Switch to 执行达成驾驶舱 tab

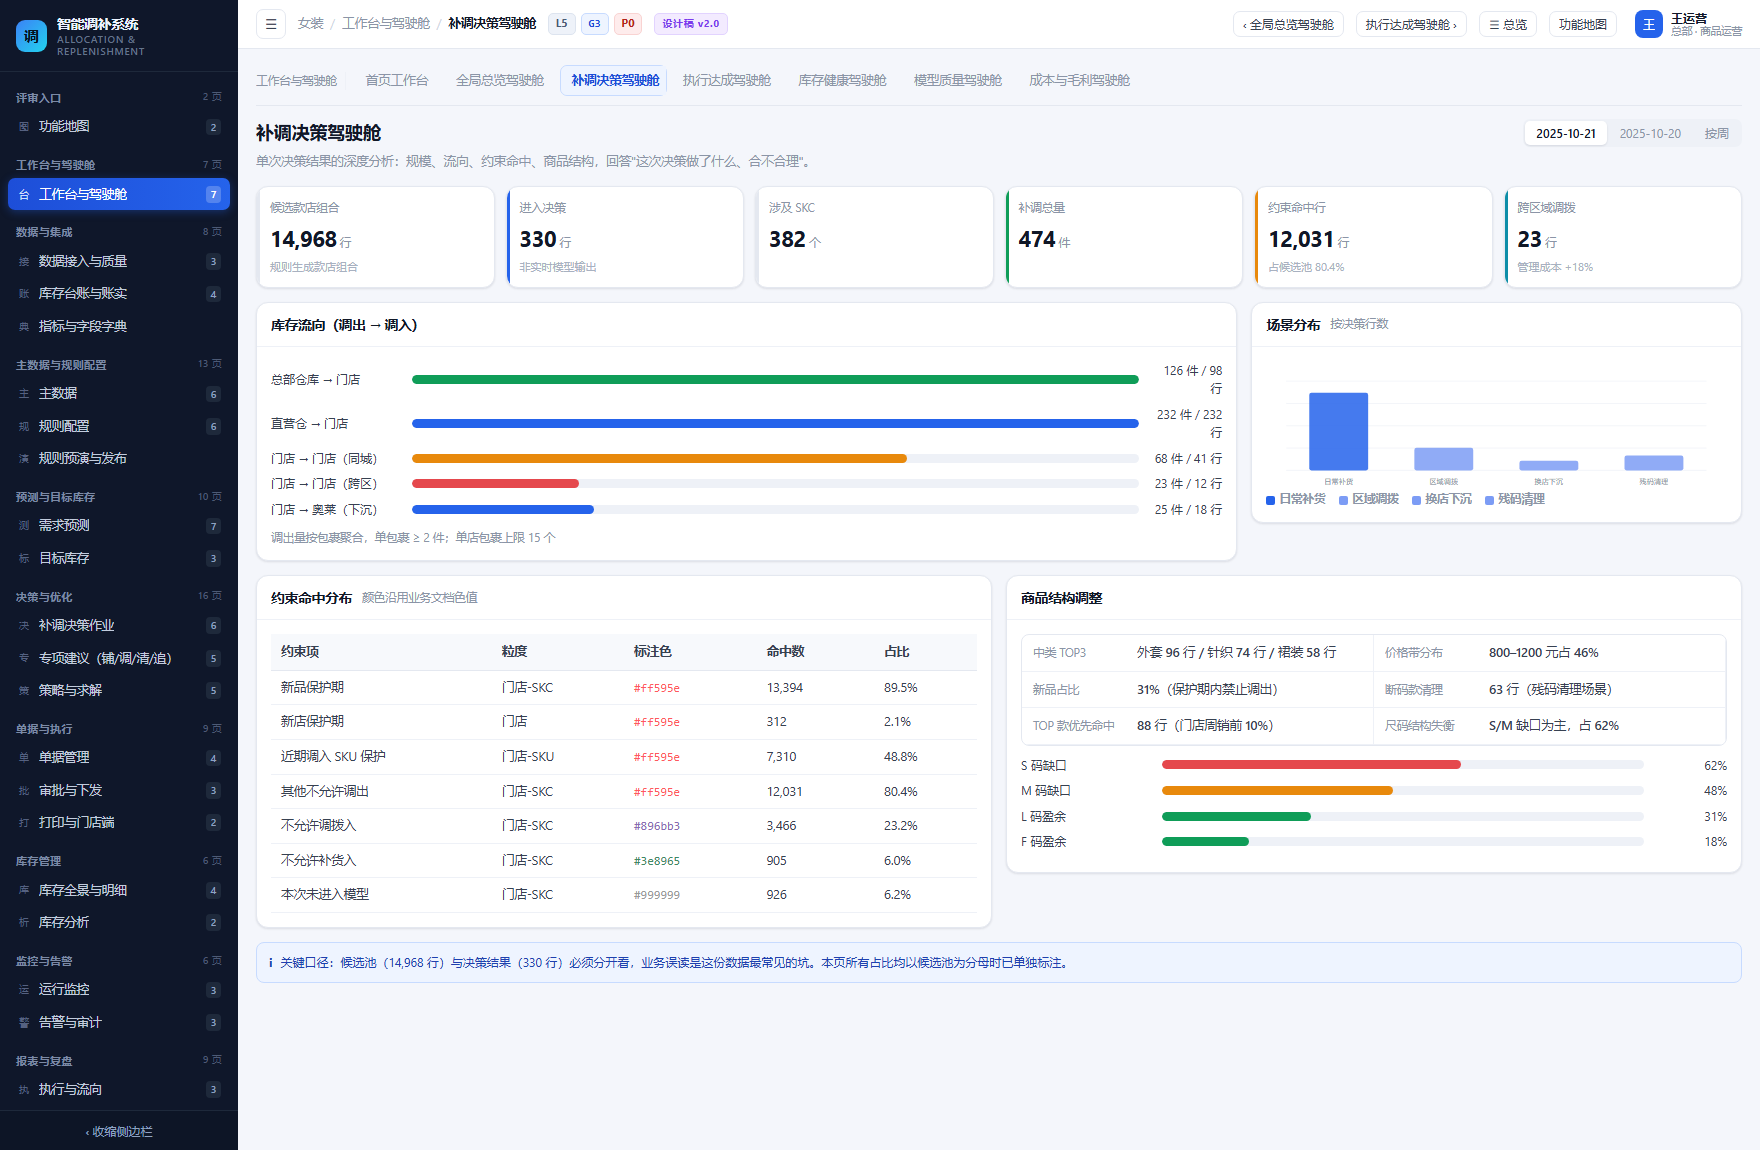point(727,80)
